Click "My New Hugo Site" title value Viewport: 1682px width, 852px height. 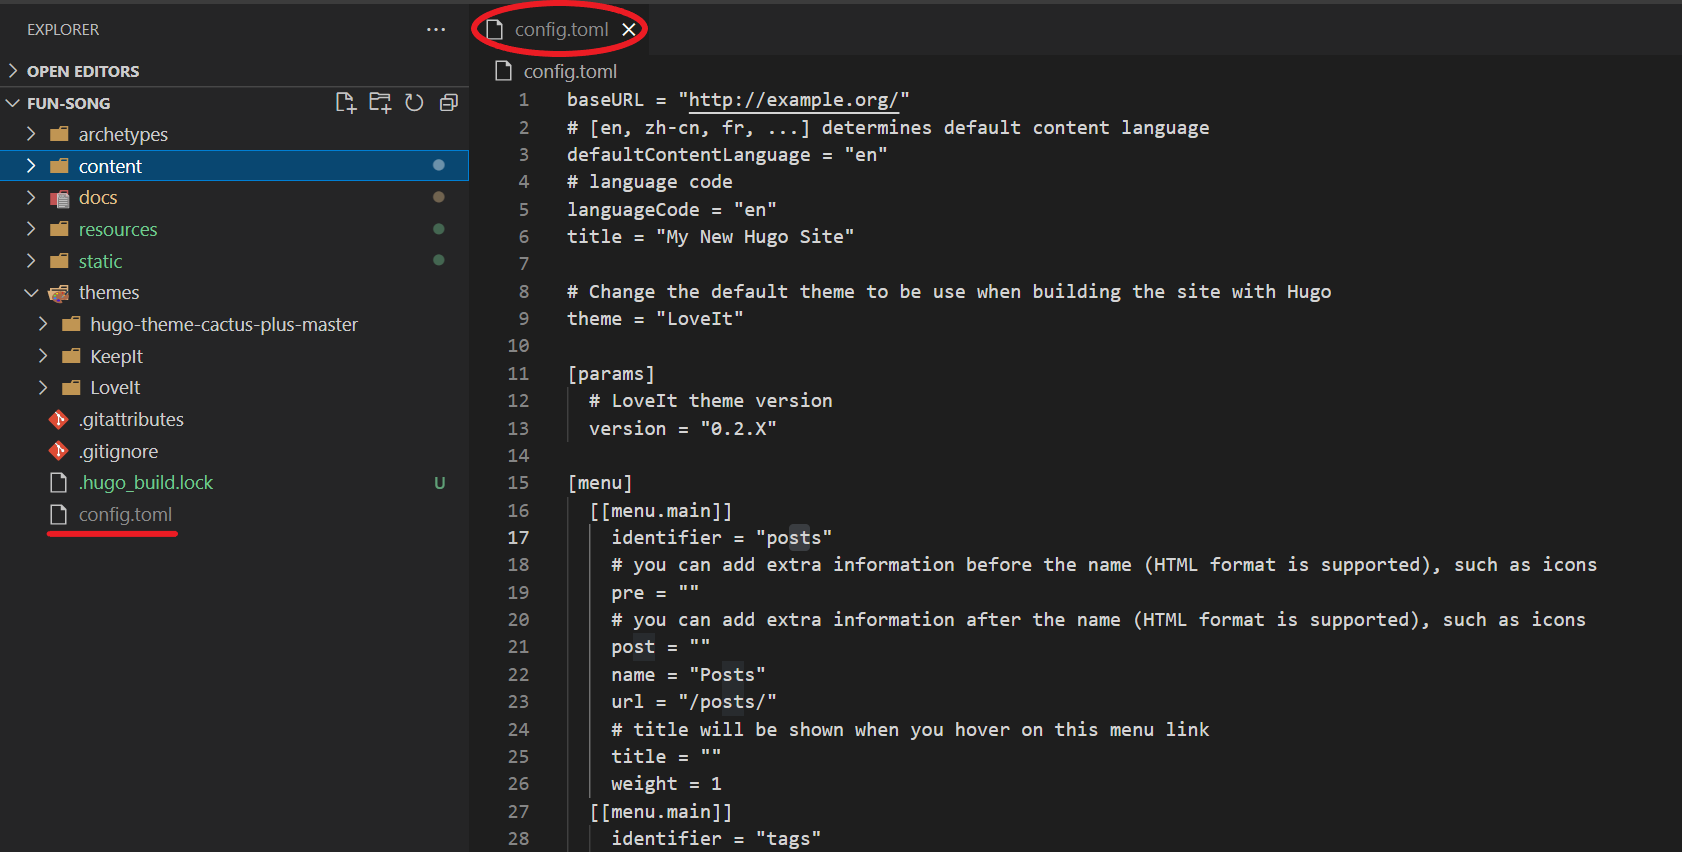(755, 237)
